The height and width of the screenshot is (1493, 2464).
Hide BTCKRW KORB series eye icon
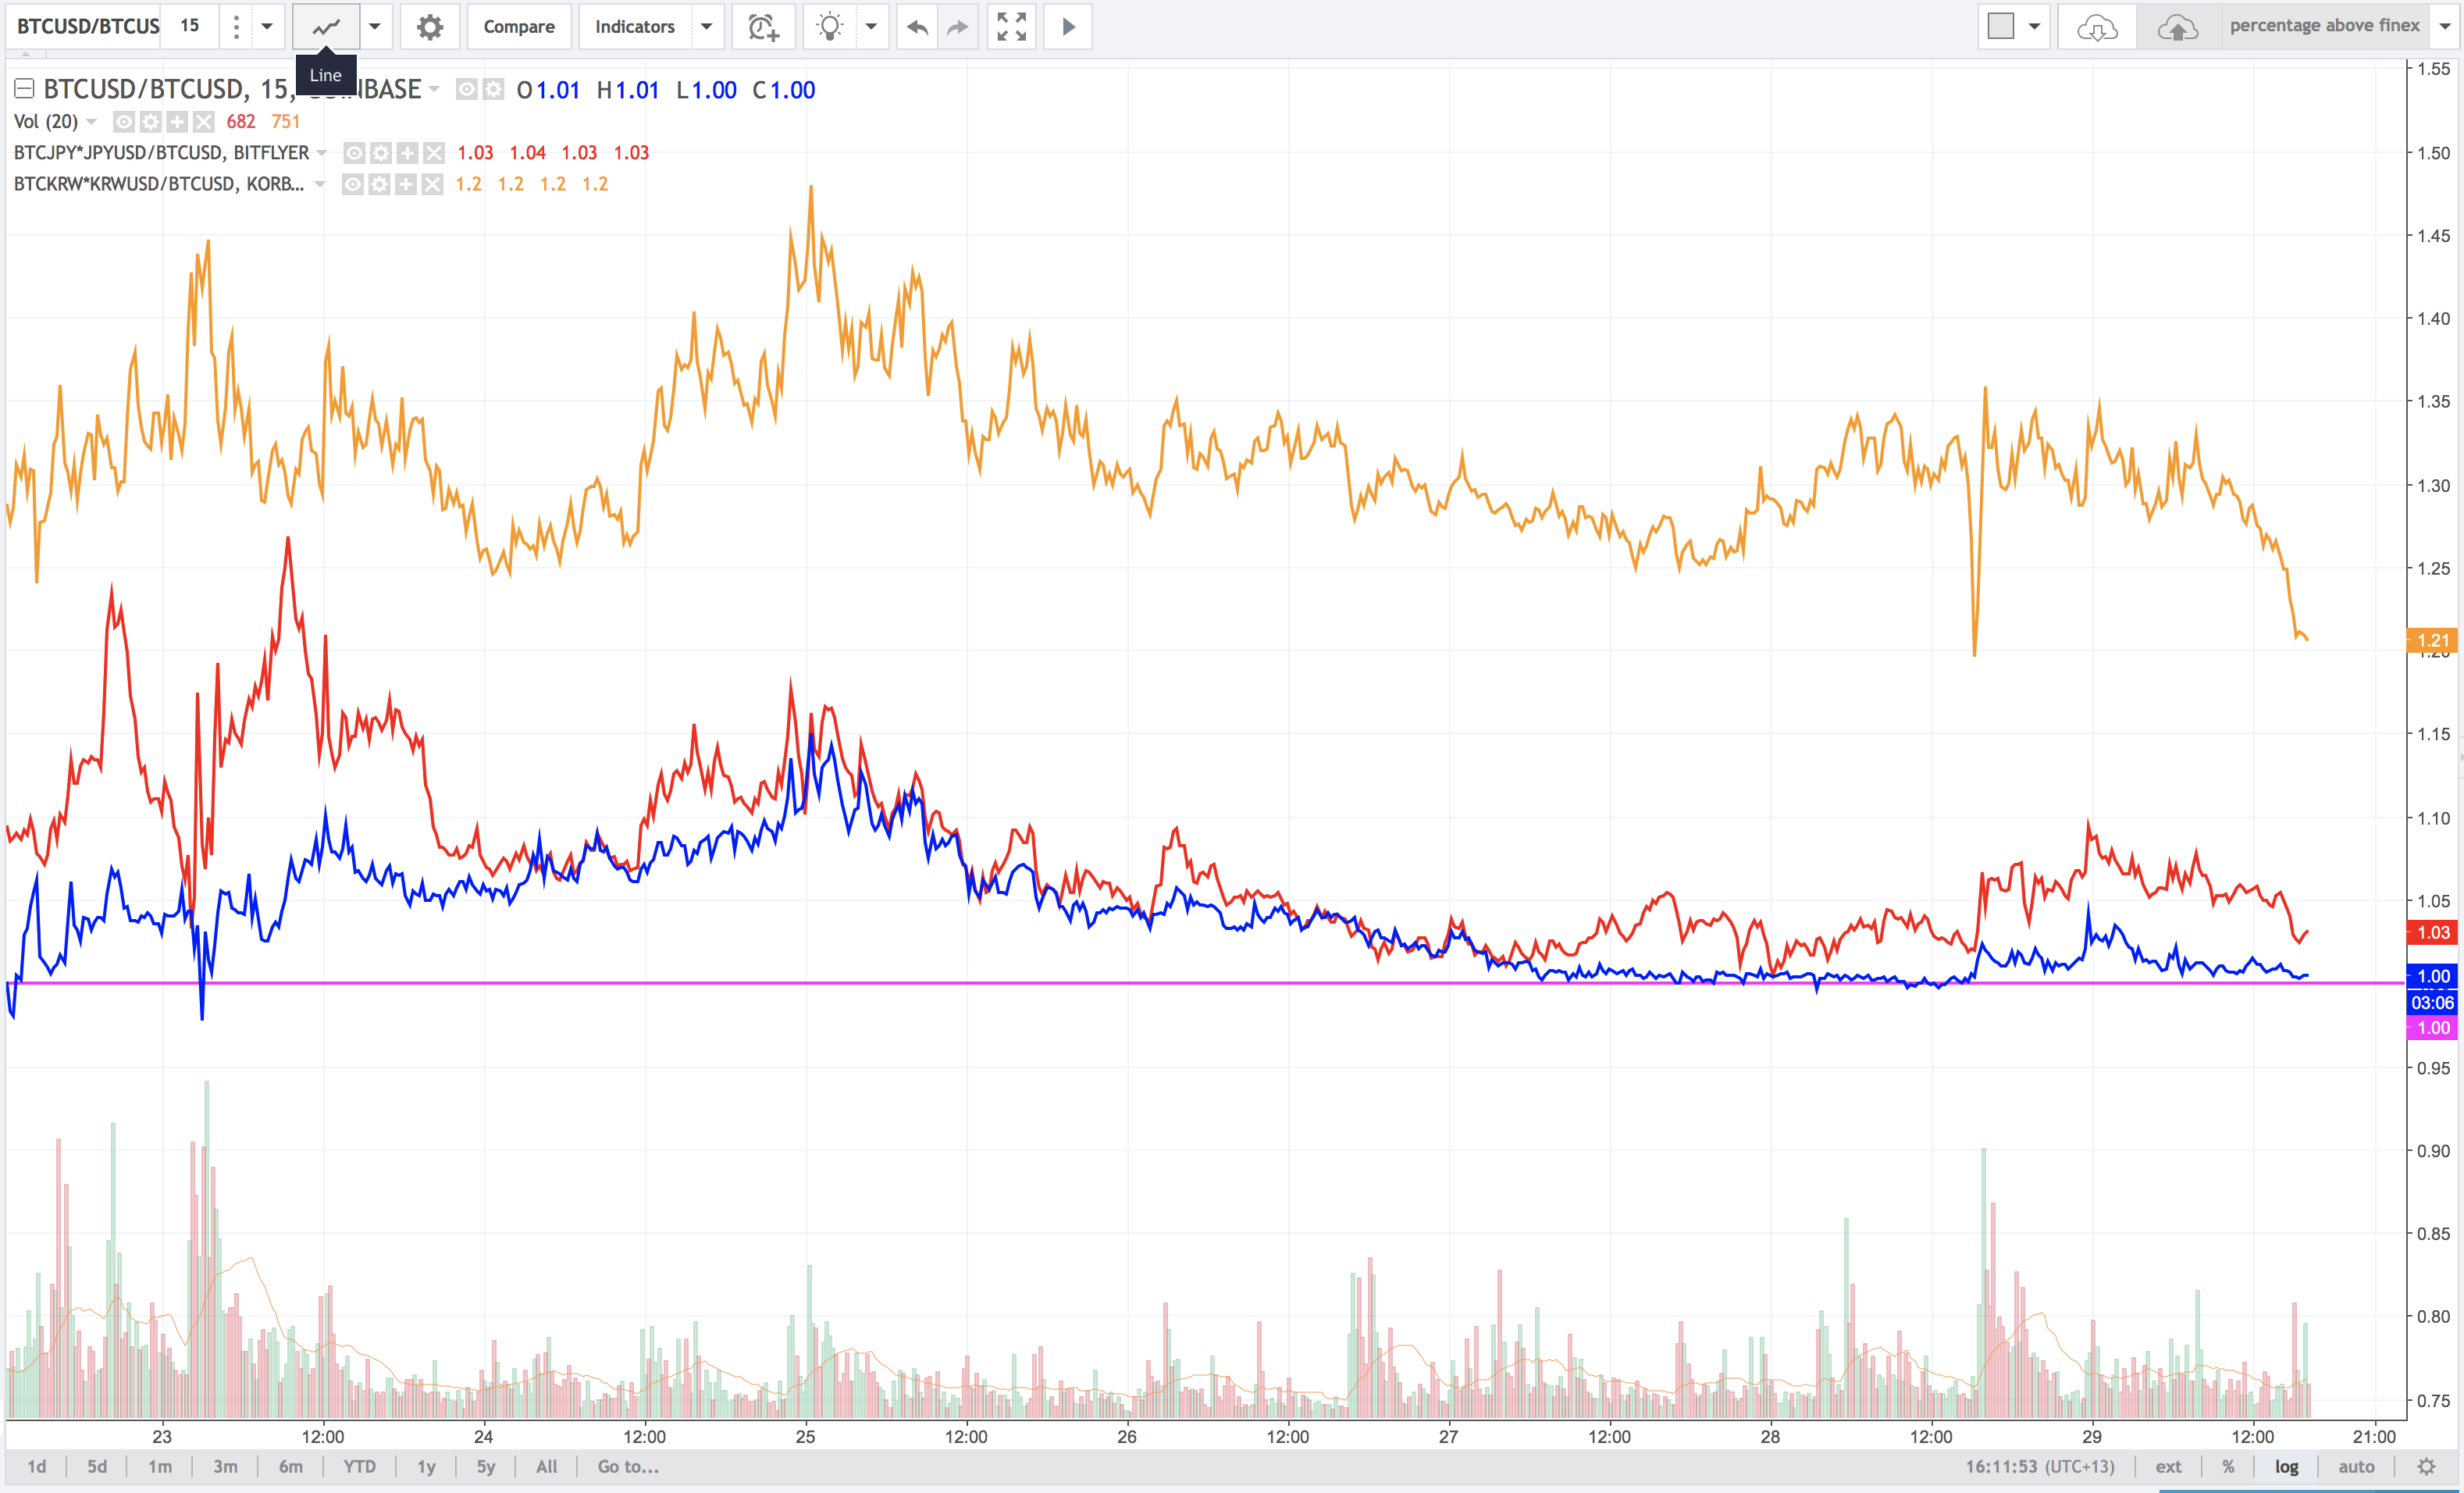point(352,184)
